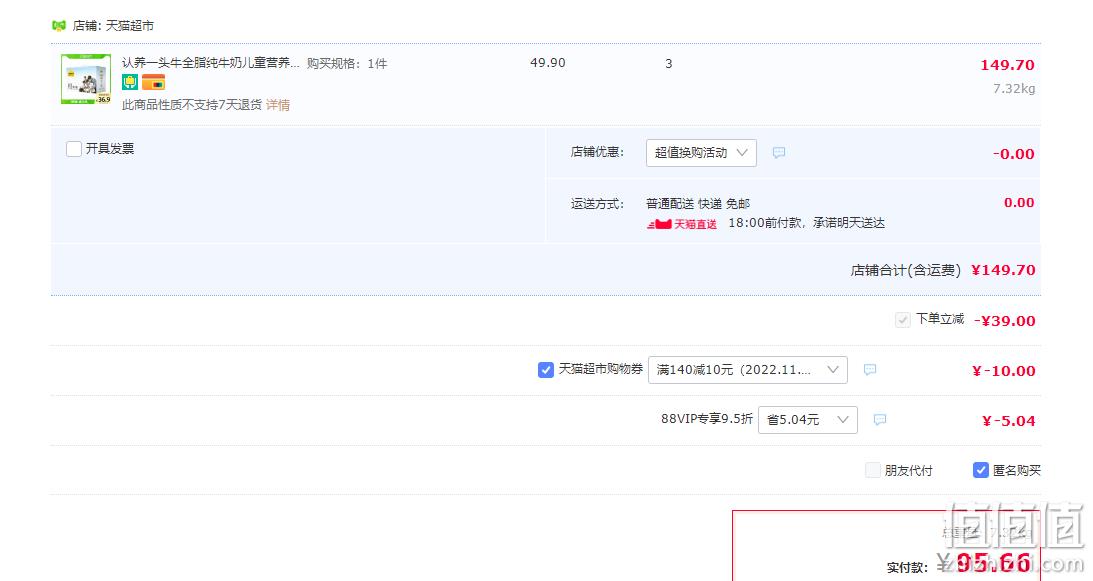Select the shipping text 普通配送 快递 免邮
Viewport: 1093px width, 581px height.
point(698,204)
